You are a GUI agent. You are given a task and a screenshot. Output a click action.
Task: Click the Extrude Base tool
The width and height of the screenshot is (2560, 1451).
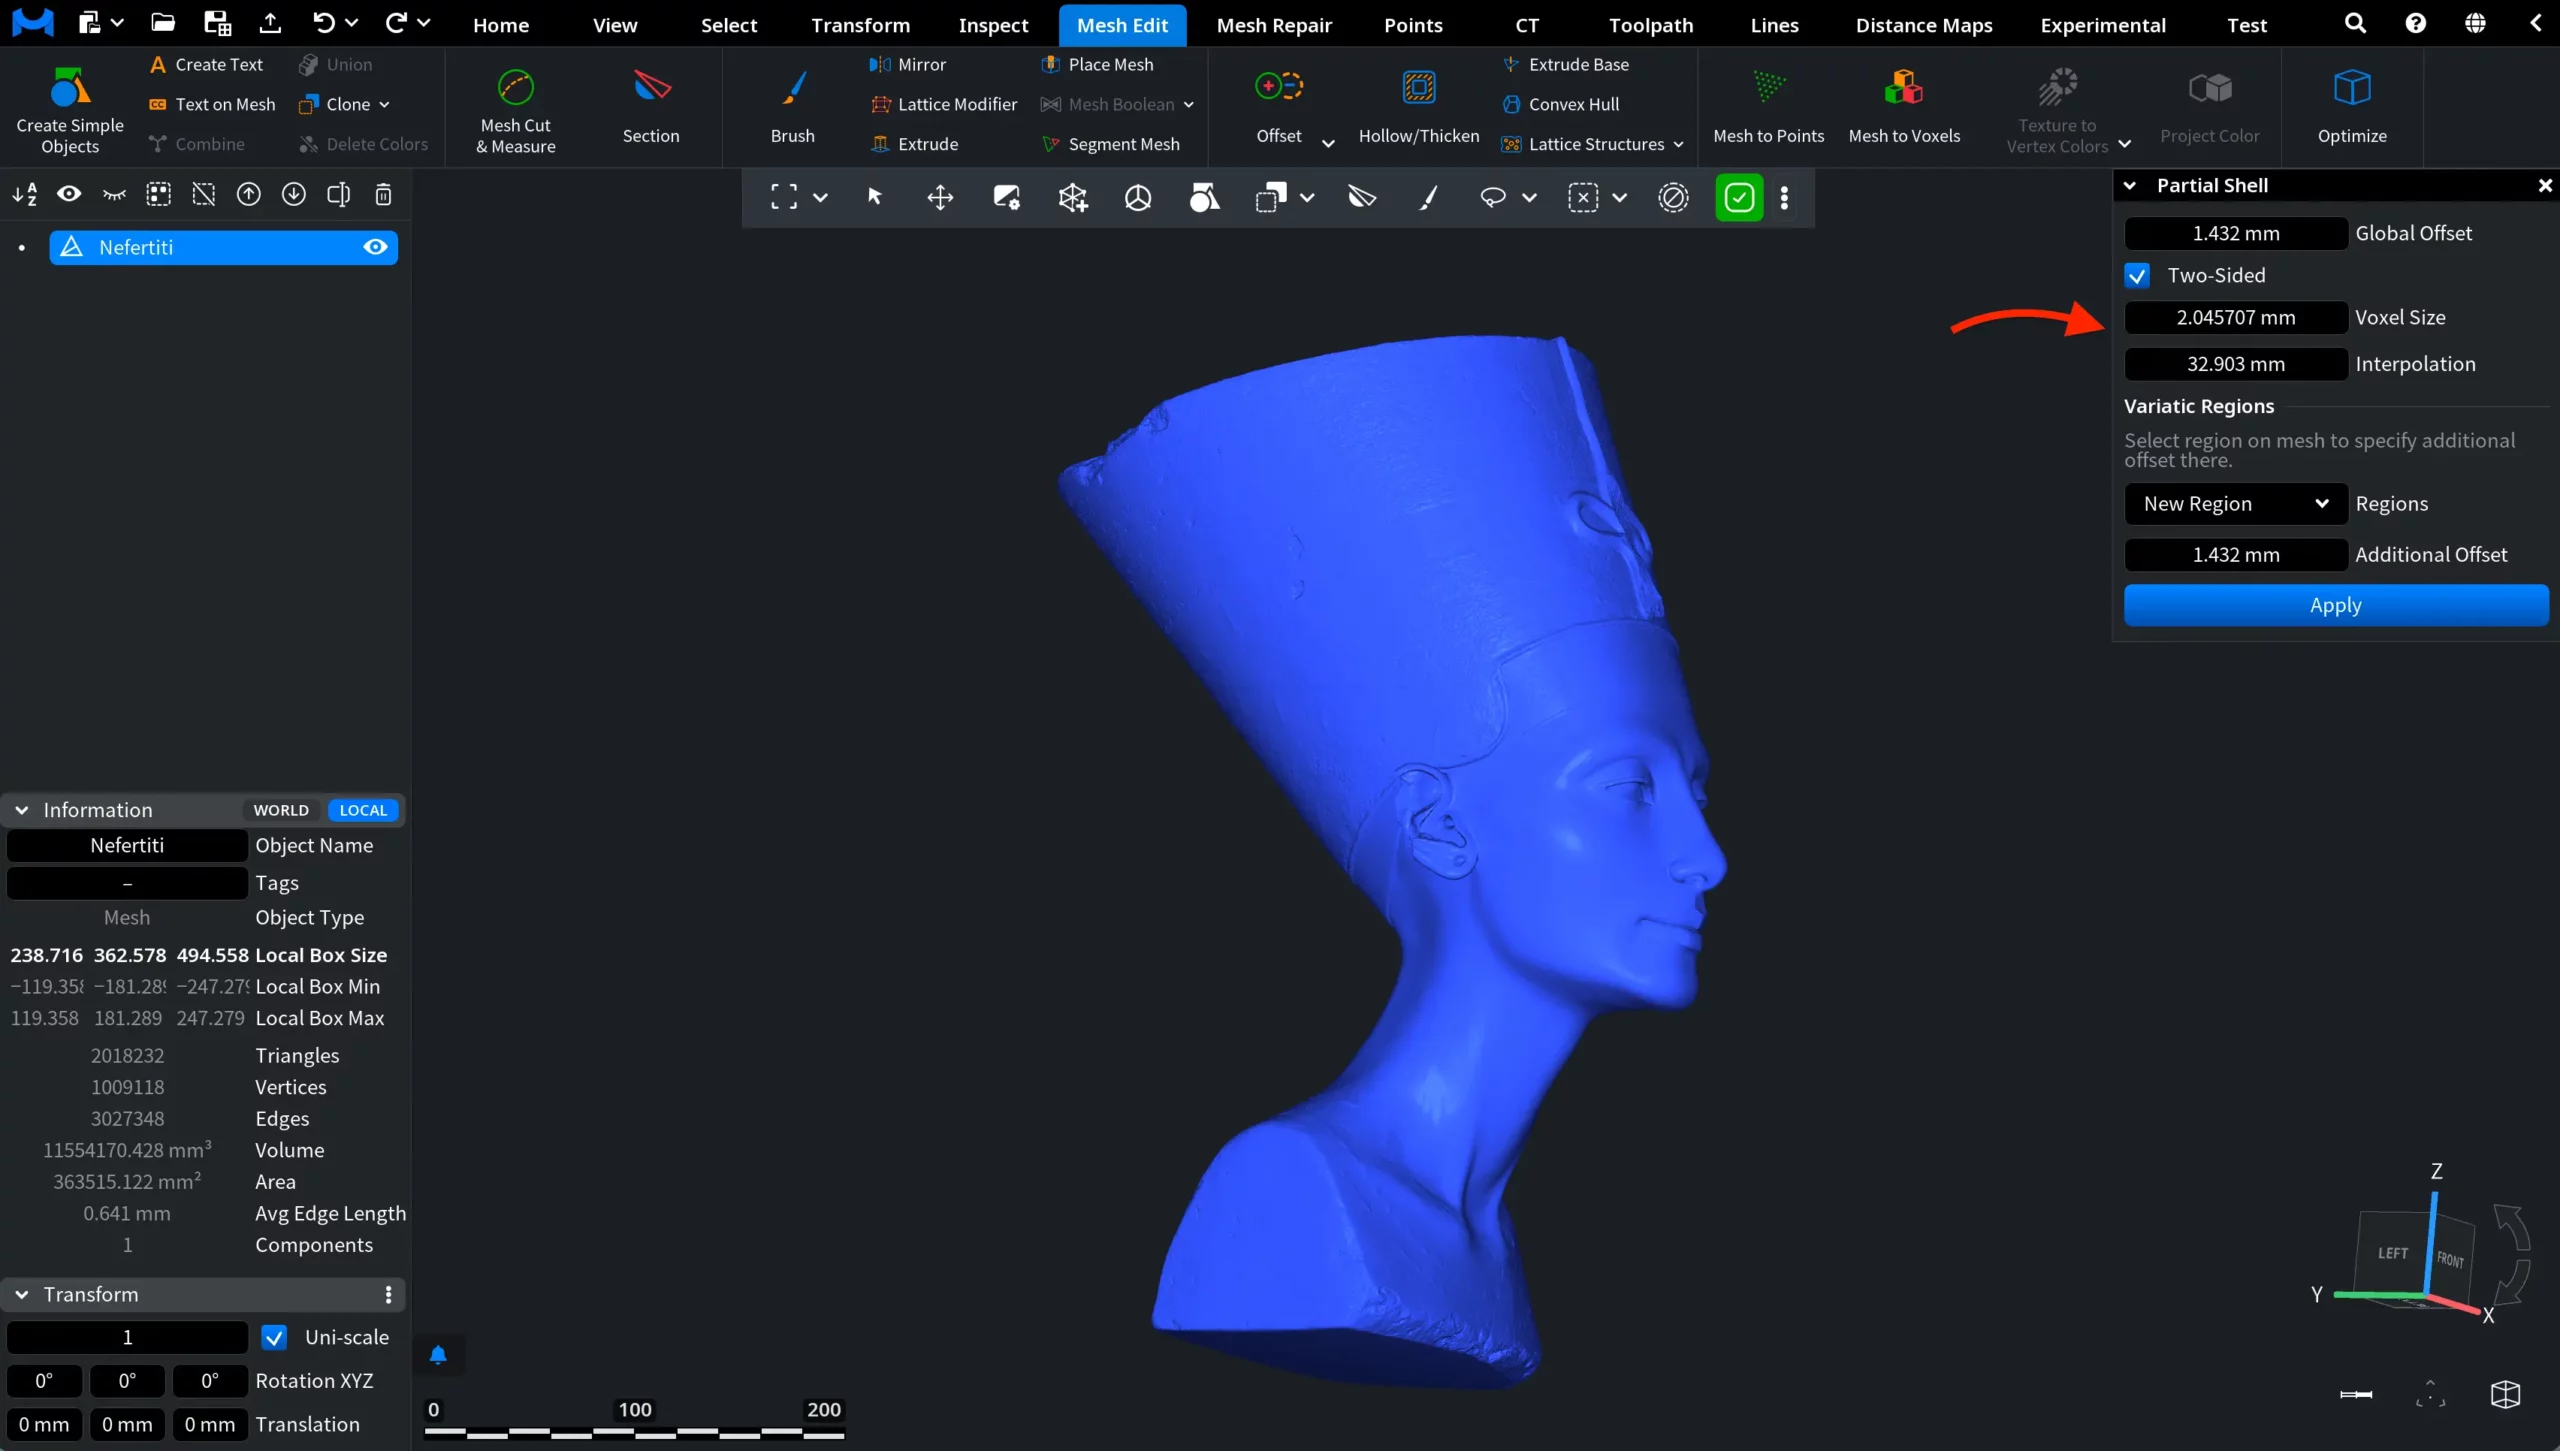[x=1566, y=64]
